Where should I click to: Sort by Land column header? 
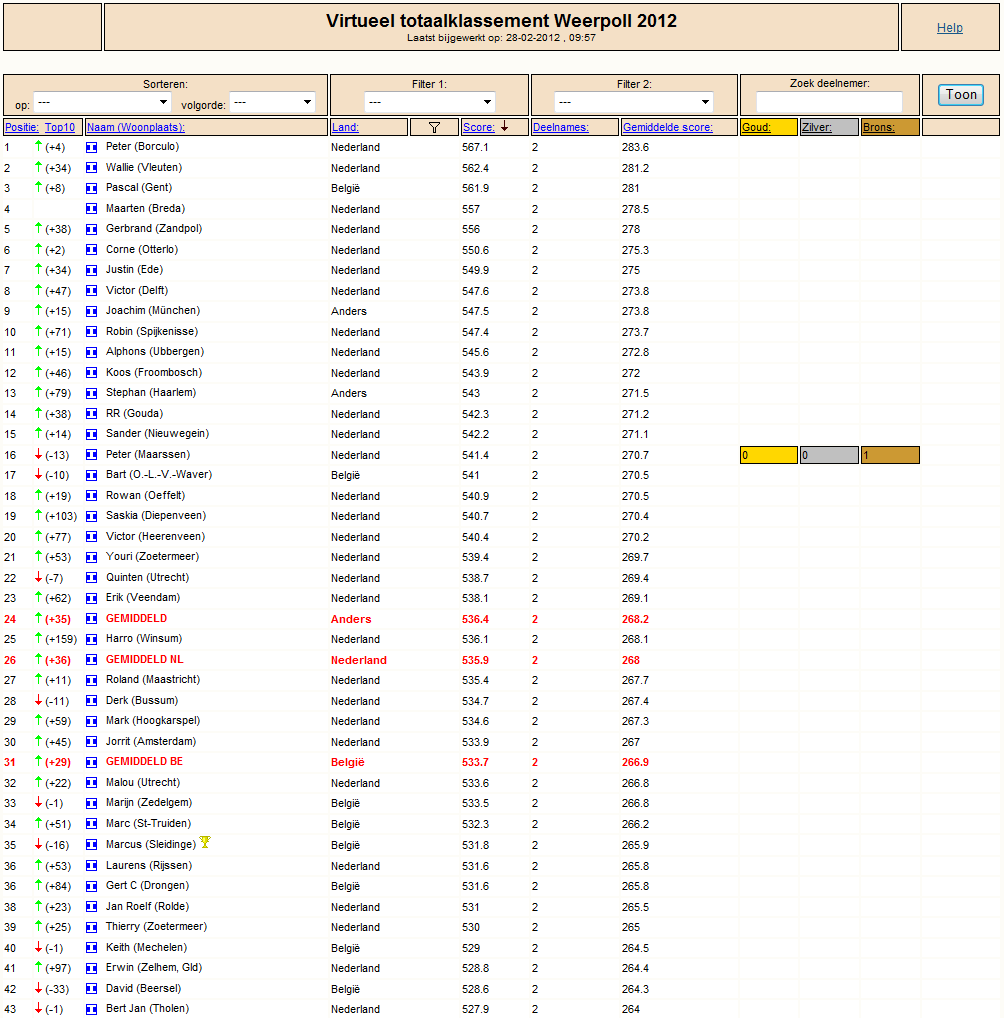tap(345, 127)
